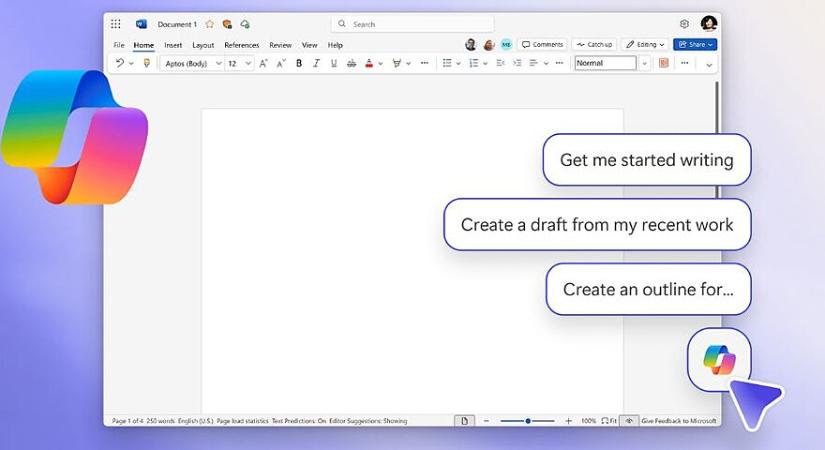The width and height of the screenshot is (825, 450).
Task: Select the Home tab
Action: pos(144,45)
